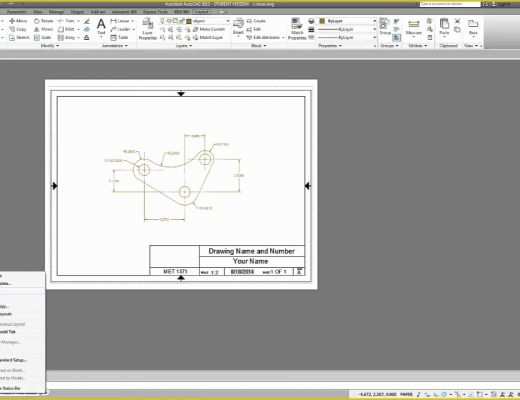Click Edit block button
The image size is (520, 400).
pos(254,29)
